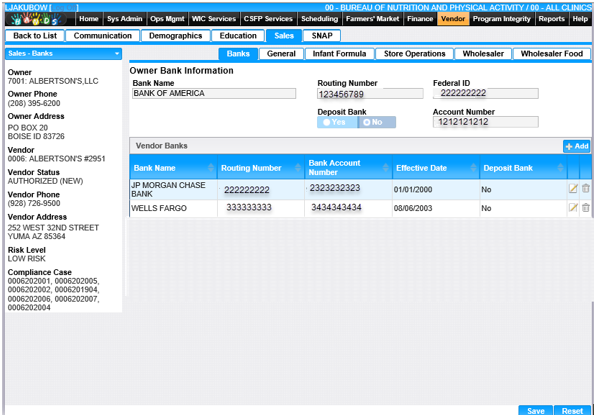Click owner name 7001: ALBERTSON'S,LLC
Image resolution: width=595 pixels, height=415 pixels.
53,81
